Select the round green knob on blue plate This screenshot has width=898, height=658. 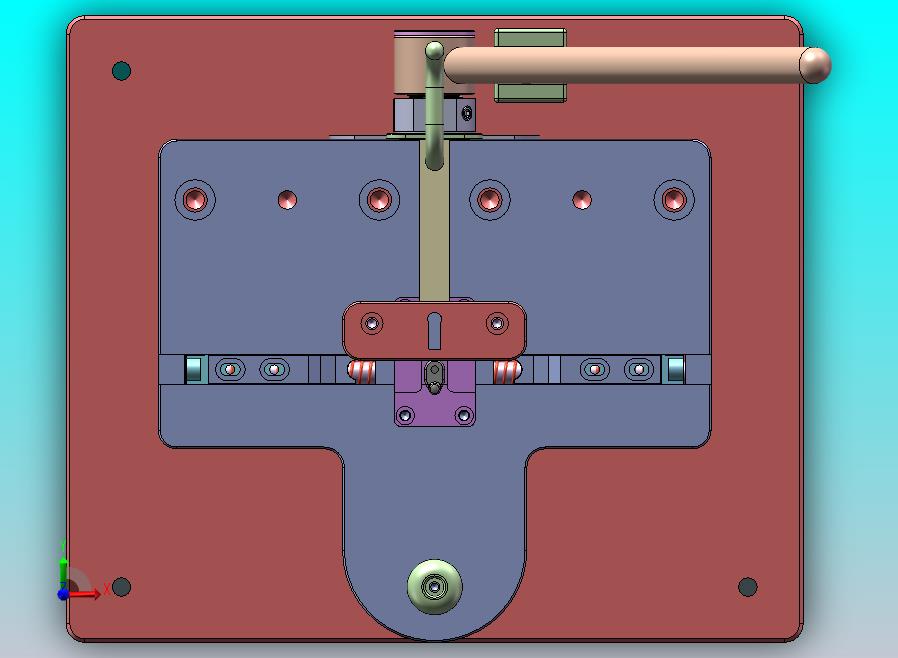click(x=435, y=586)
